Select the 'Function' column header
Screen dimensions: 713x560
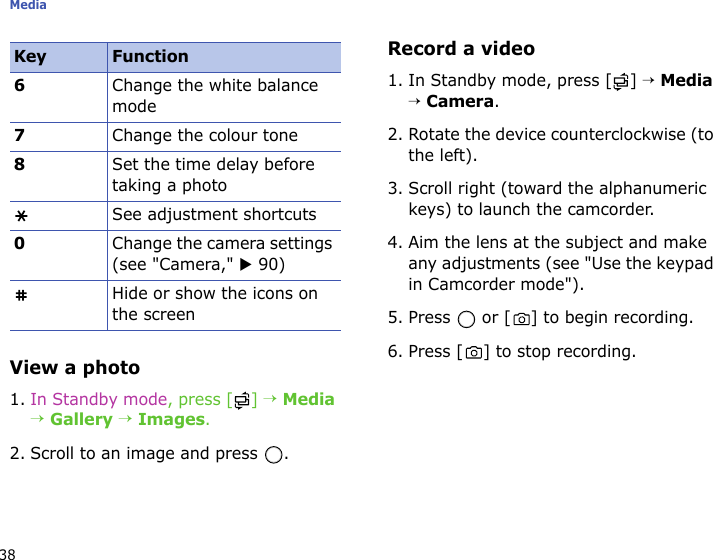[x=150, y=57]
